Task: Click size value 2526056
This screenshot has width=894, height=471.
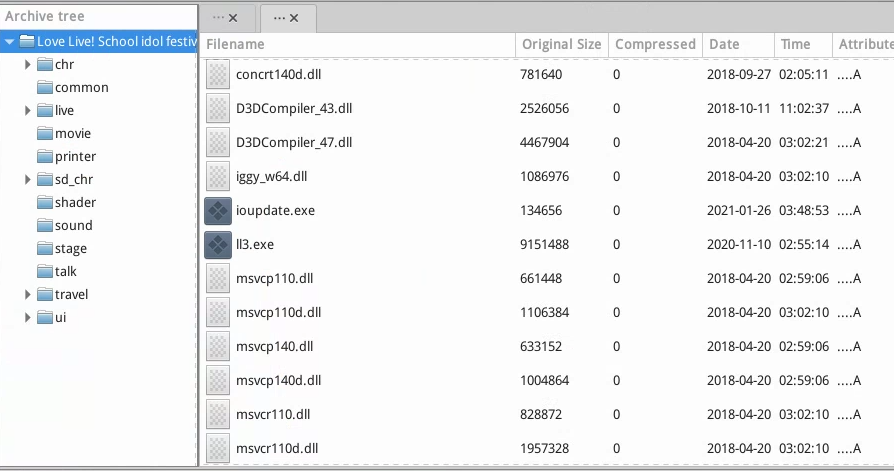Action: coord(544,109)
